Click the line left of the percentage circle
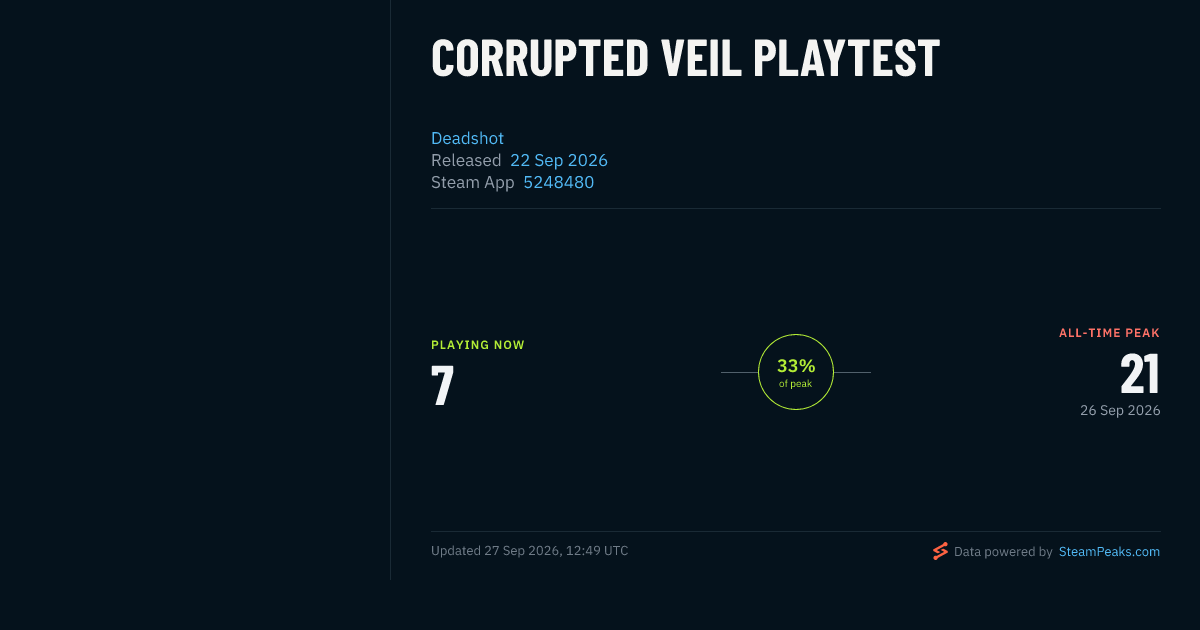 [x=739, y=372]
